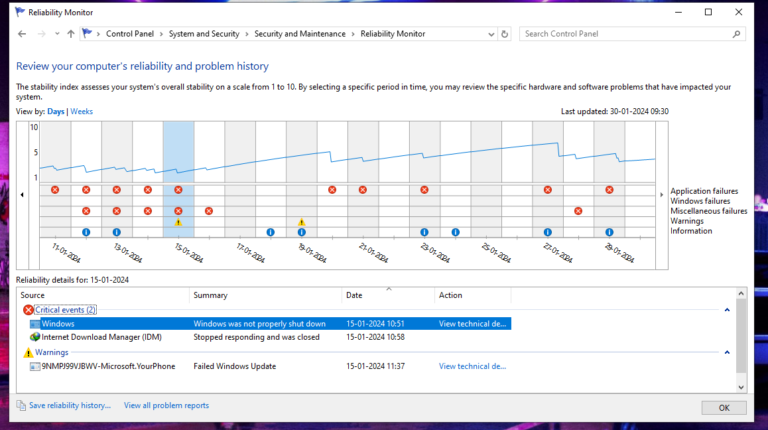Expand breadcrumb arrow before Control Panel
Screen dimensions: 768x430
pos(98,34)
